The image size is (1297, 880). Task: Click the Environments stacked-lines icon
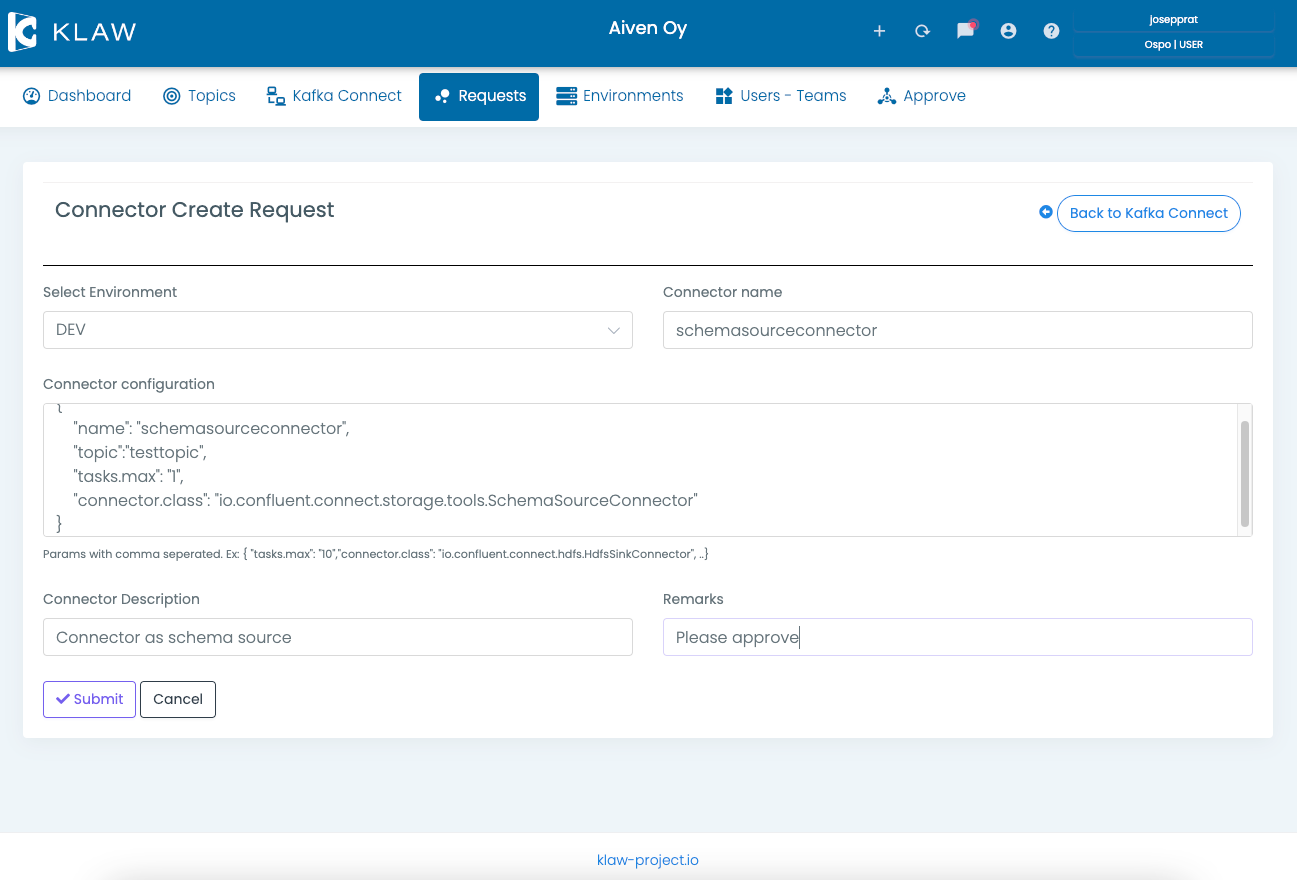coord(566,95)
